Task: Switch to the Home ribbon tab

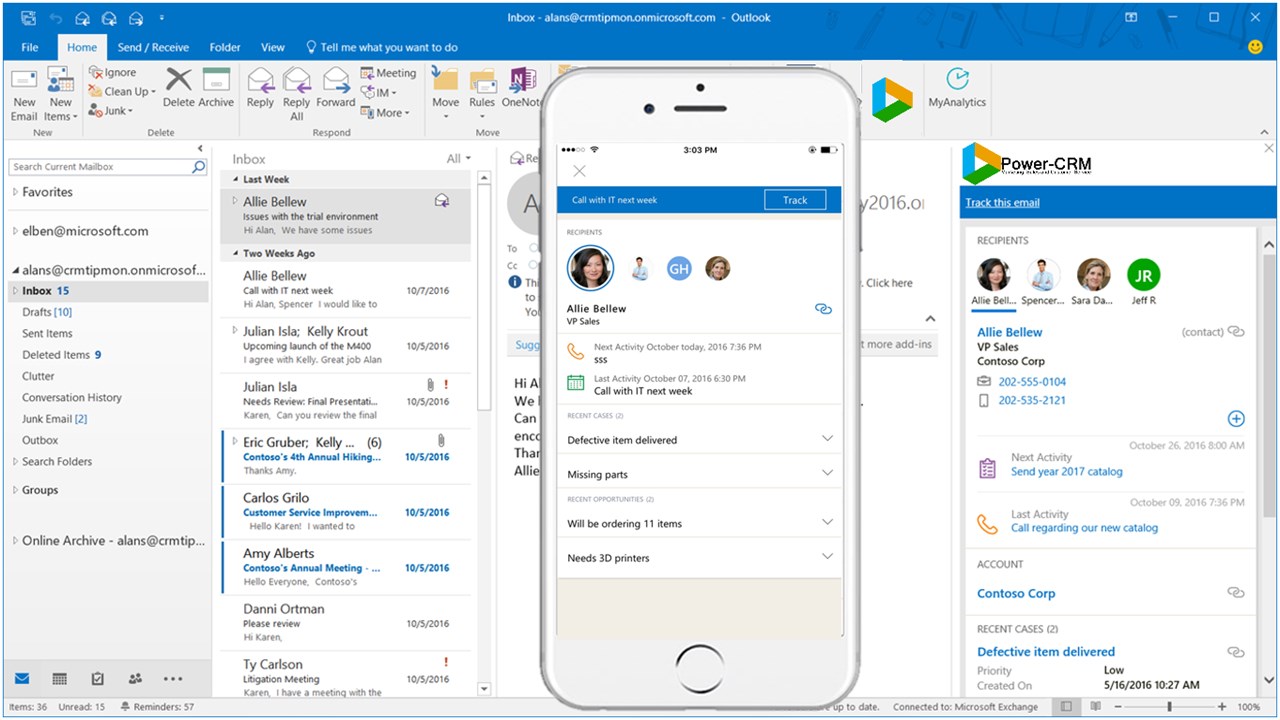Action: coord(82,47)
